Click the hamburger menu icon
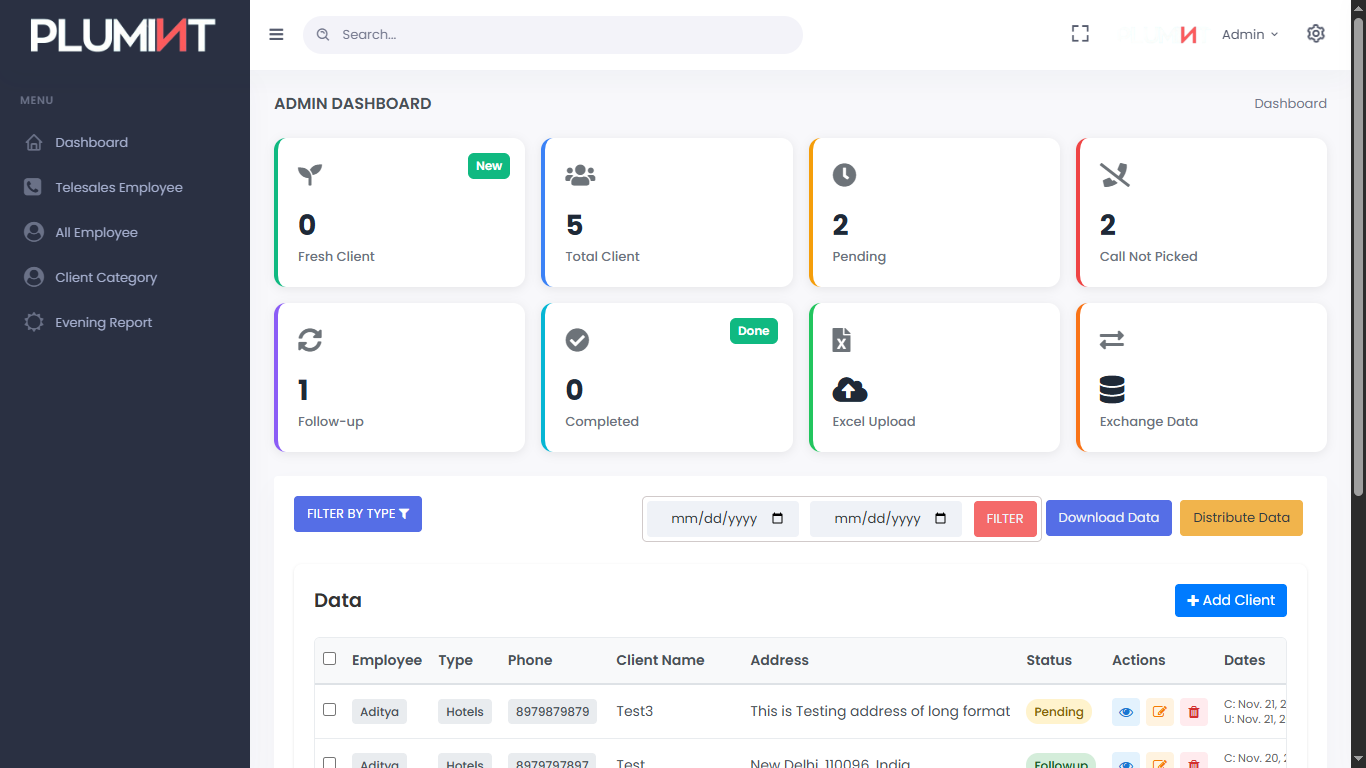 [276, 34]
